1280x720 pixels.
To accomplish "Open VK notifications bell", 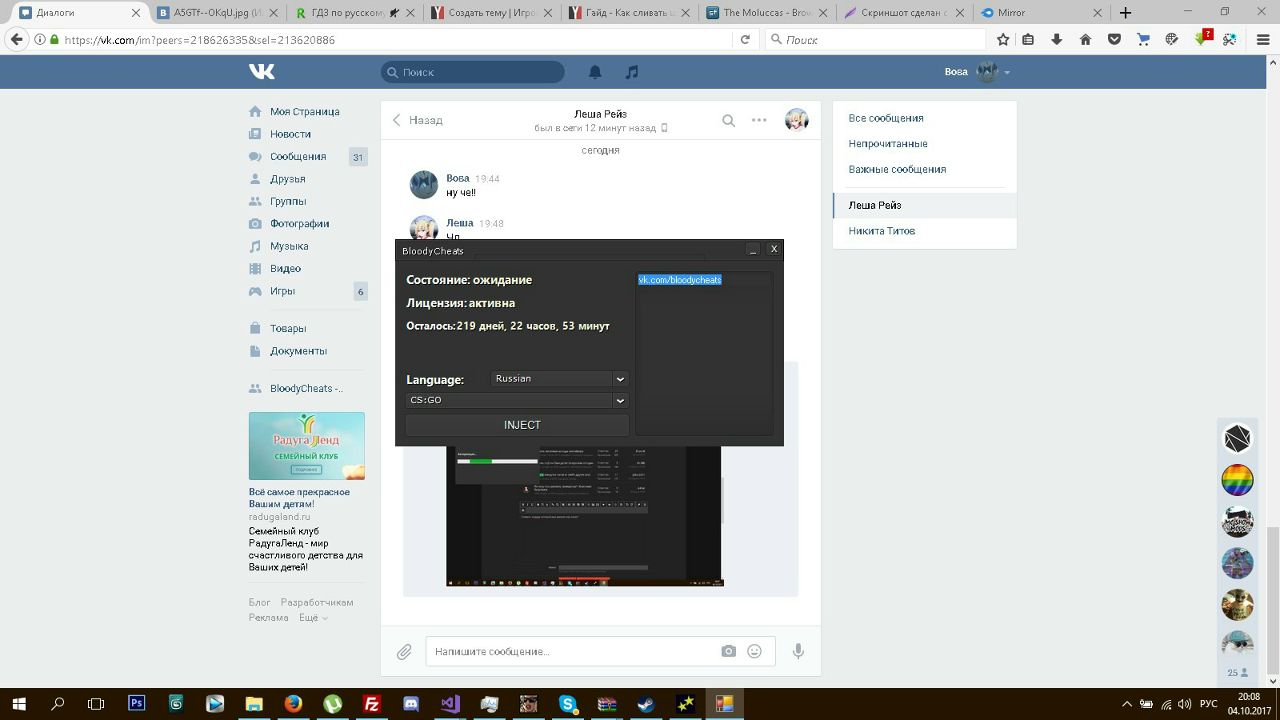I will 595,72.
